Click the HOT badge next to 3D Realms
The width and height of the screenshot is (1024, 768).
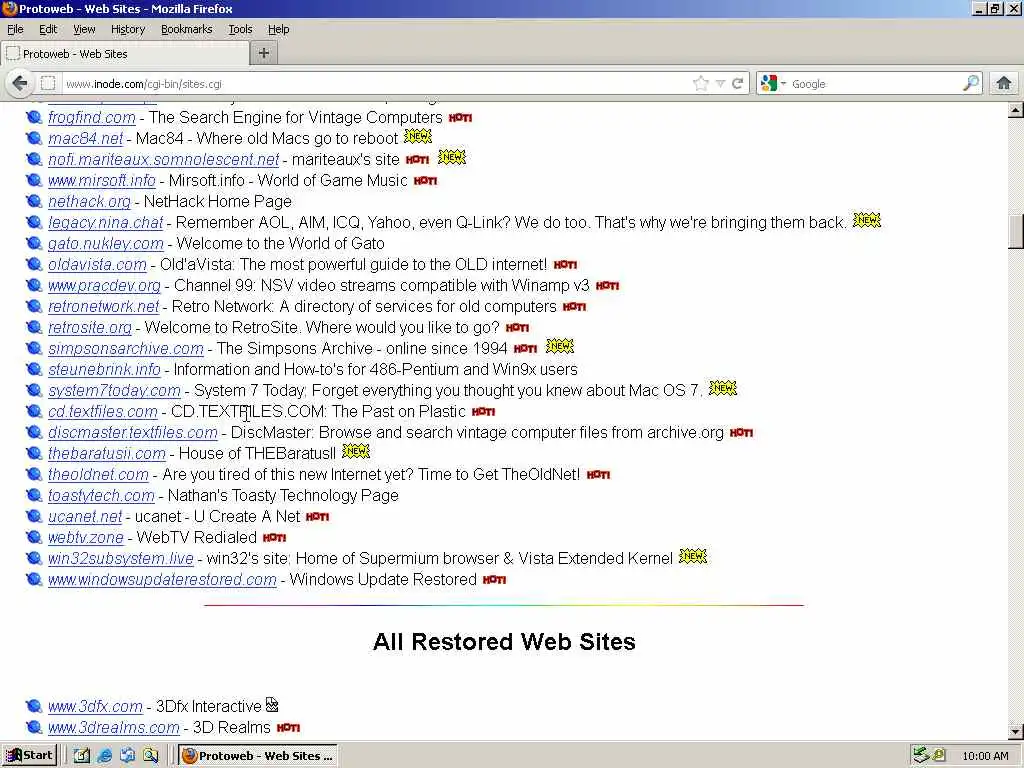point(288,728)
